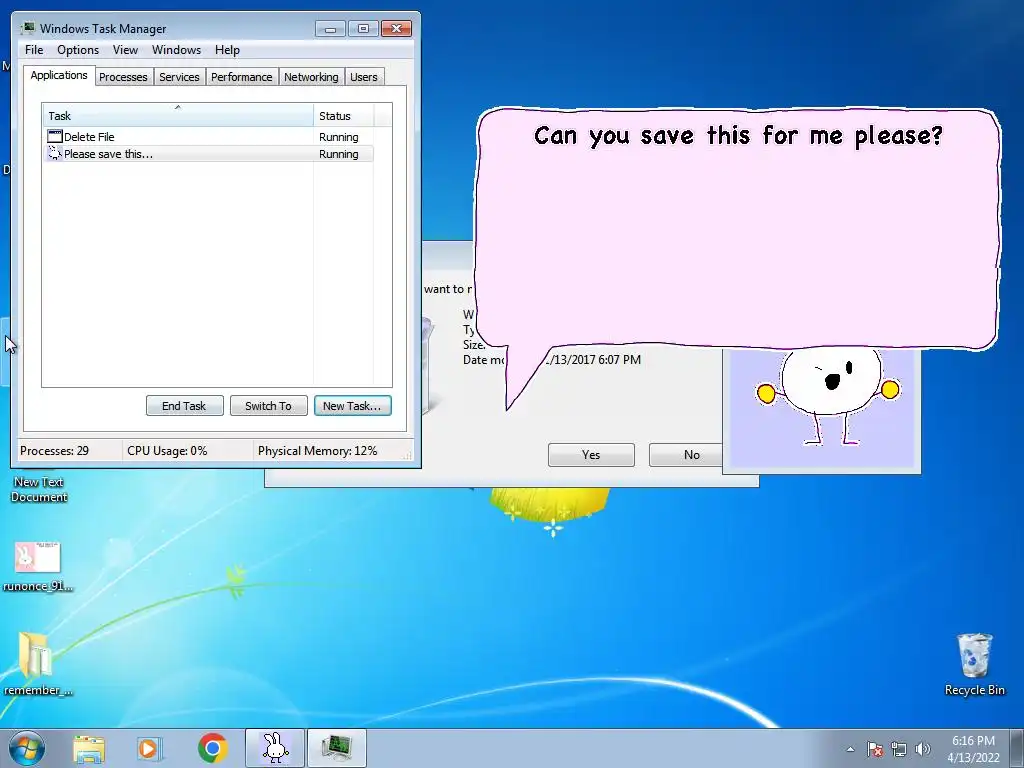Click the volume speaker tray icon
This screenshot has height=768, width=1024.
pos(923,749)
